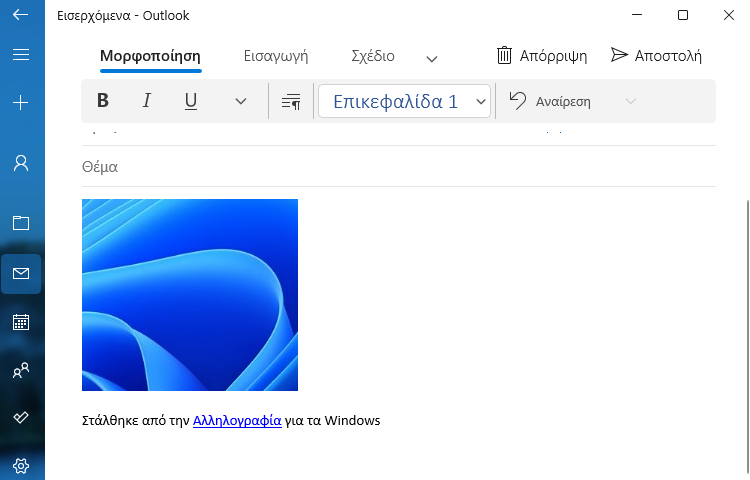Open the folders icon in sidebar
The height and width of the screenshot is (480, 750).
tap(21, 223)
